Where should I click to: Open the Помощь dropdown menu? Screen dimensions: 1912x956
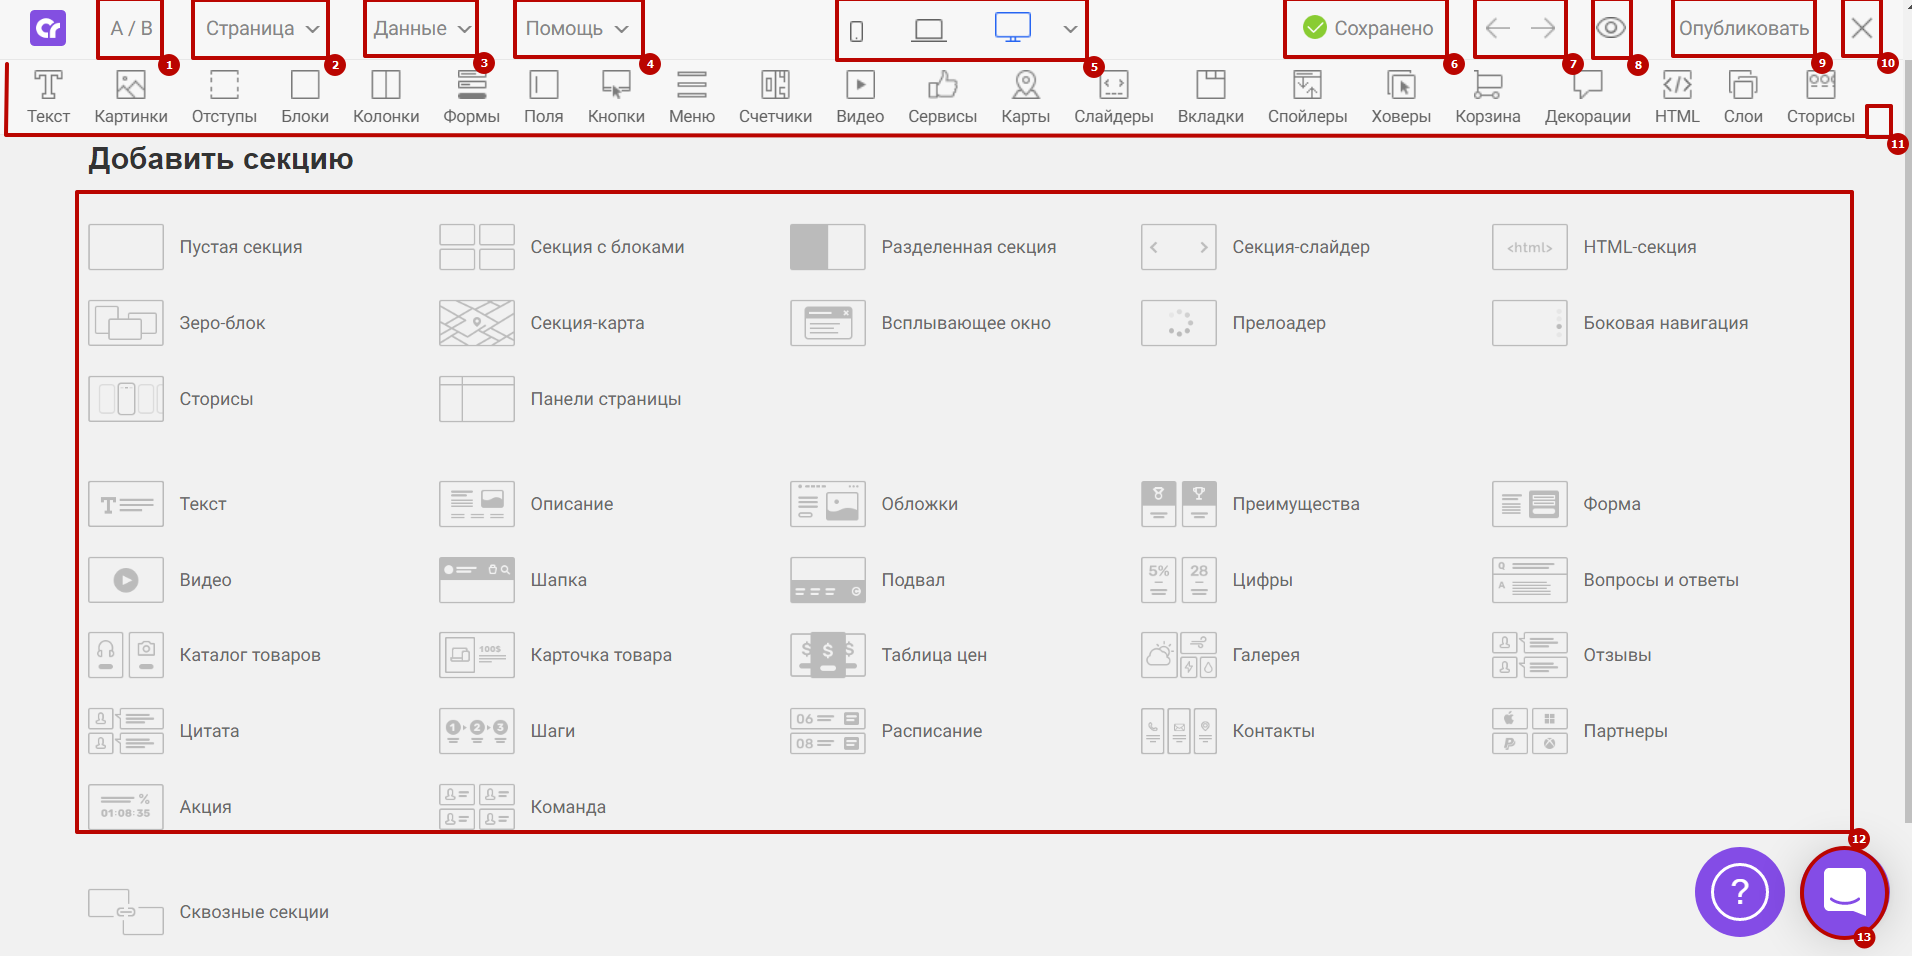[x=577, y=29]
